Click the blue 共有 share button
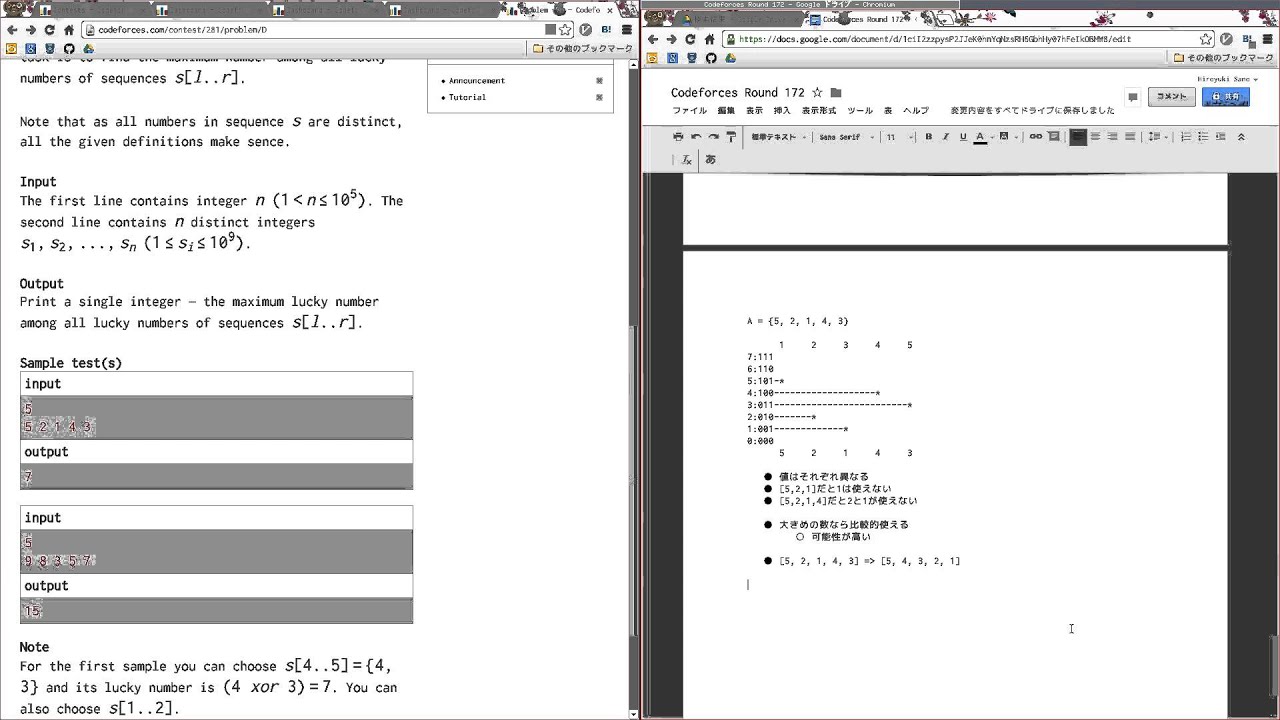Image resolution: width=1280 pixels, height=720 pixels. [x=1225, y=97]
